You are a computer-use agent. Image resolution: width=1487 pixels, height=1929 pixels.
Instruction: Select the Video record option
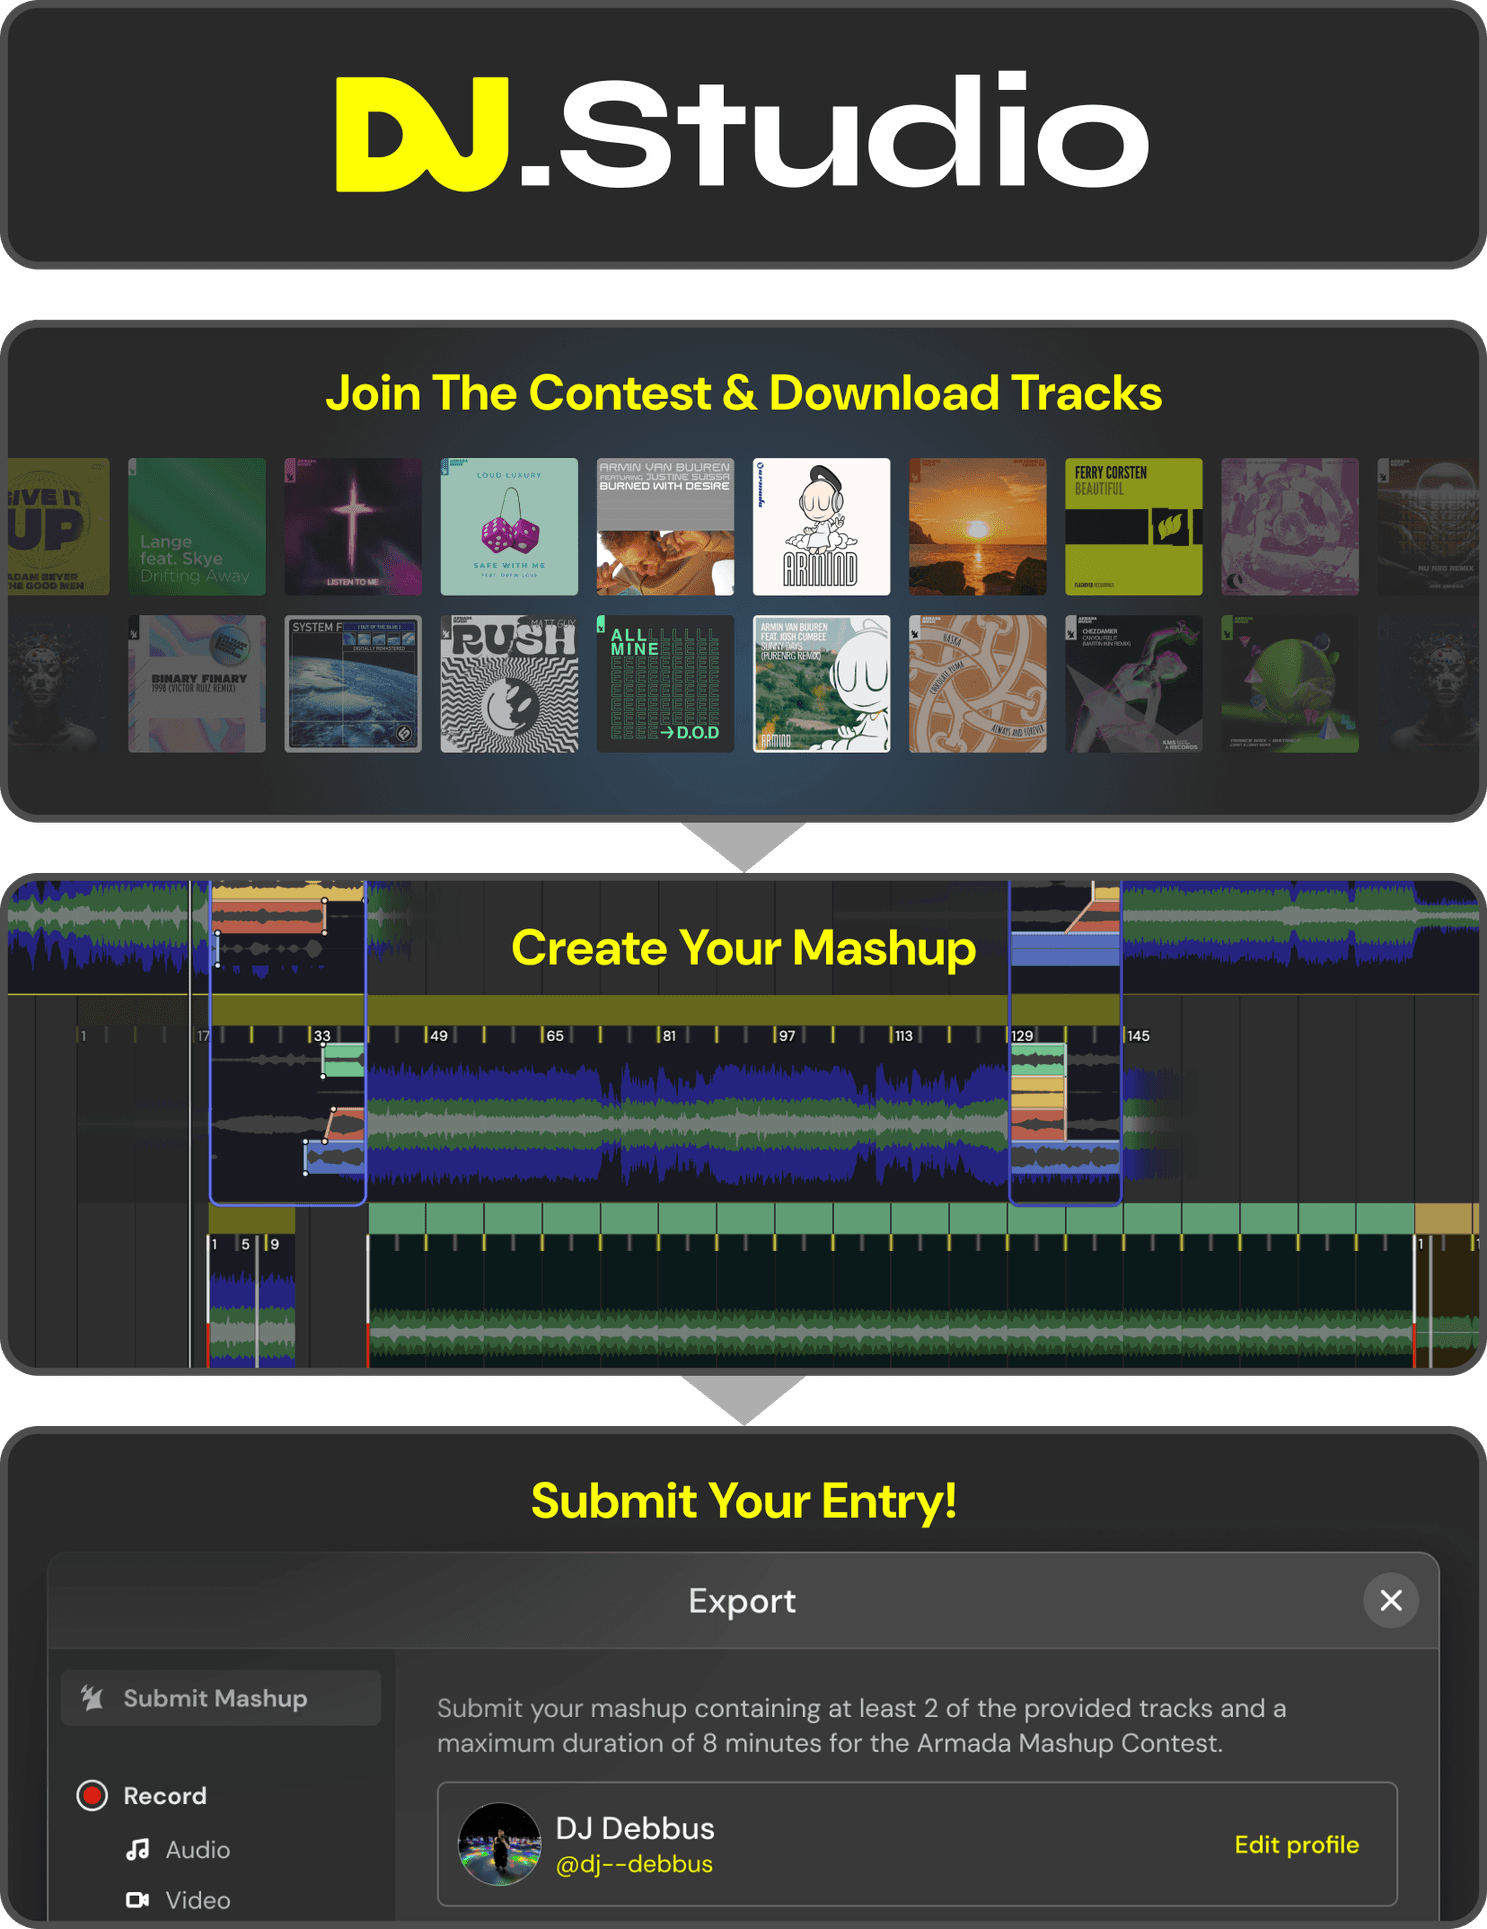pos(197,1899)
